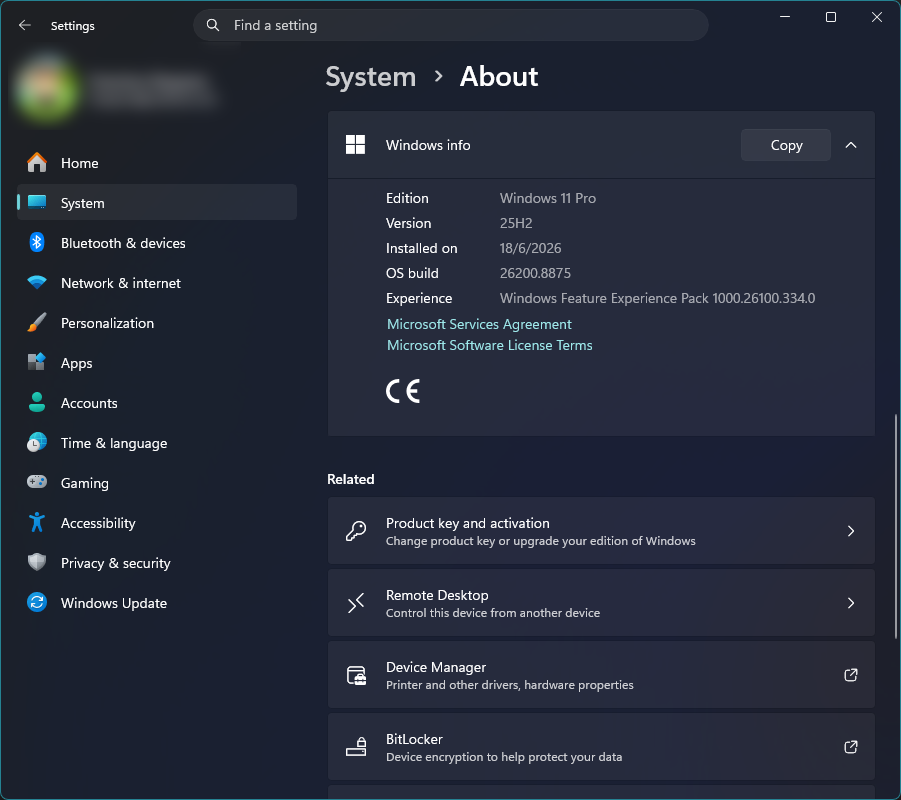Screen dimensions: 901x800
Task: Open Network & internet settings
Action: point(157,283)
